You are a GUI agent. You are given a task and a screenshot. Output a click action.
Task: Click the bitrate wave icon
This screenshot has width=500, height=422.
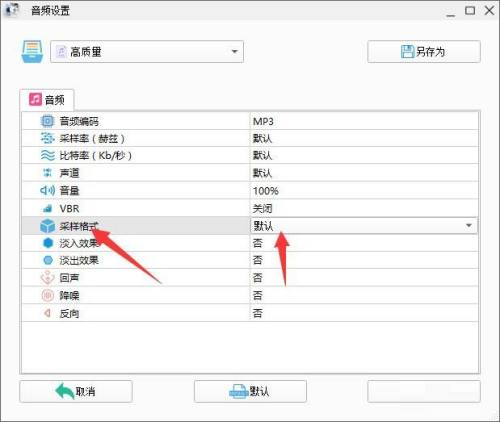click(x=47, y=155)
